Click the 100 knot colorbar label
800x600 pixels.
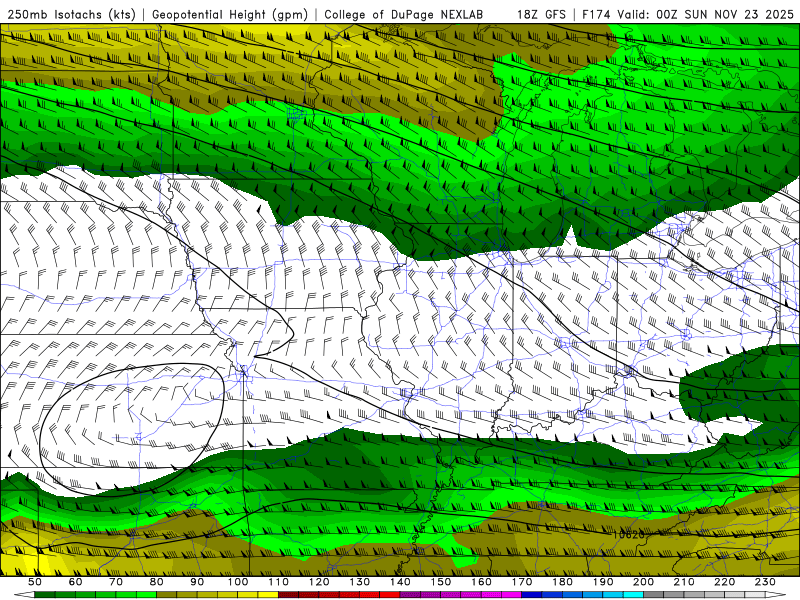pos(238,582)
